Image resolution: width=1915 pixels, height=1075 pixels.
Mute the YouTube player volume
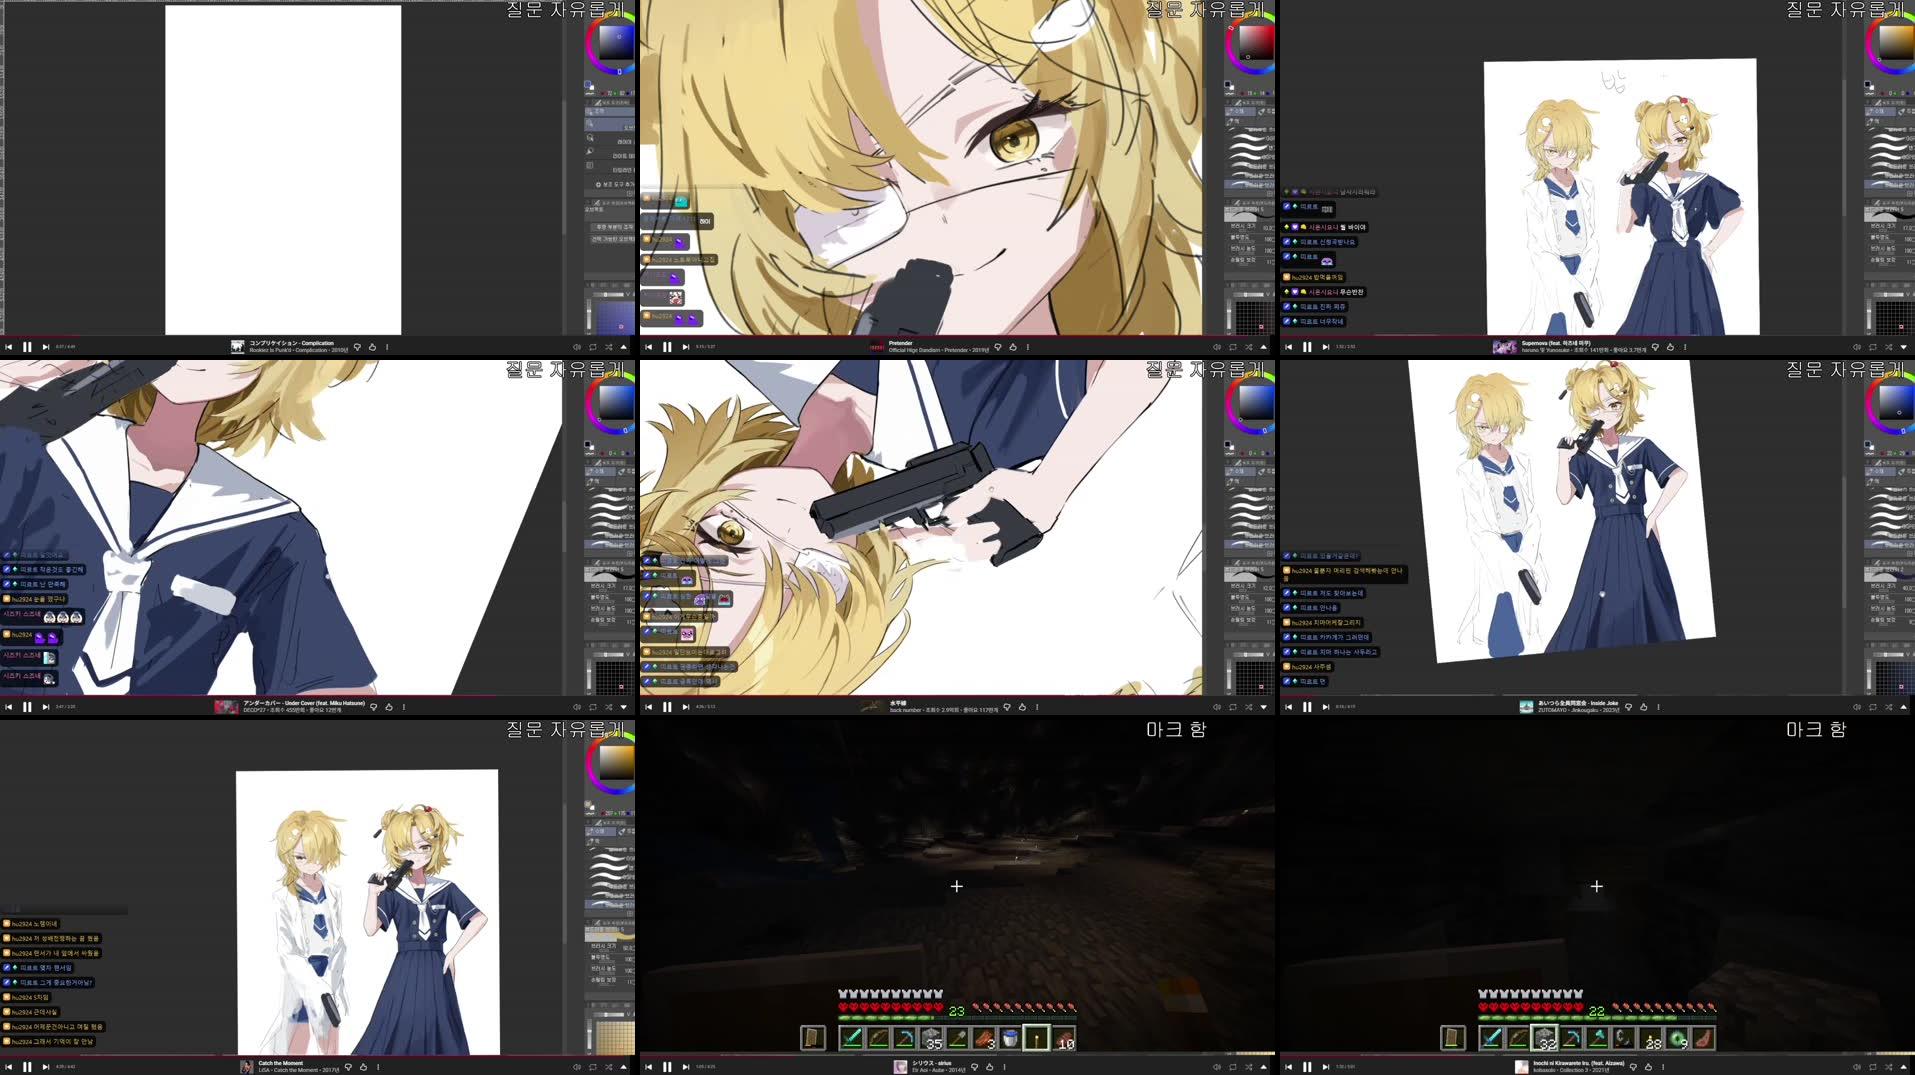click(578, 346)
